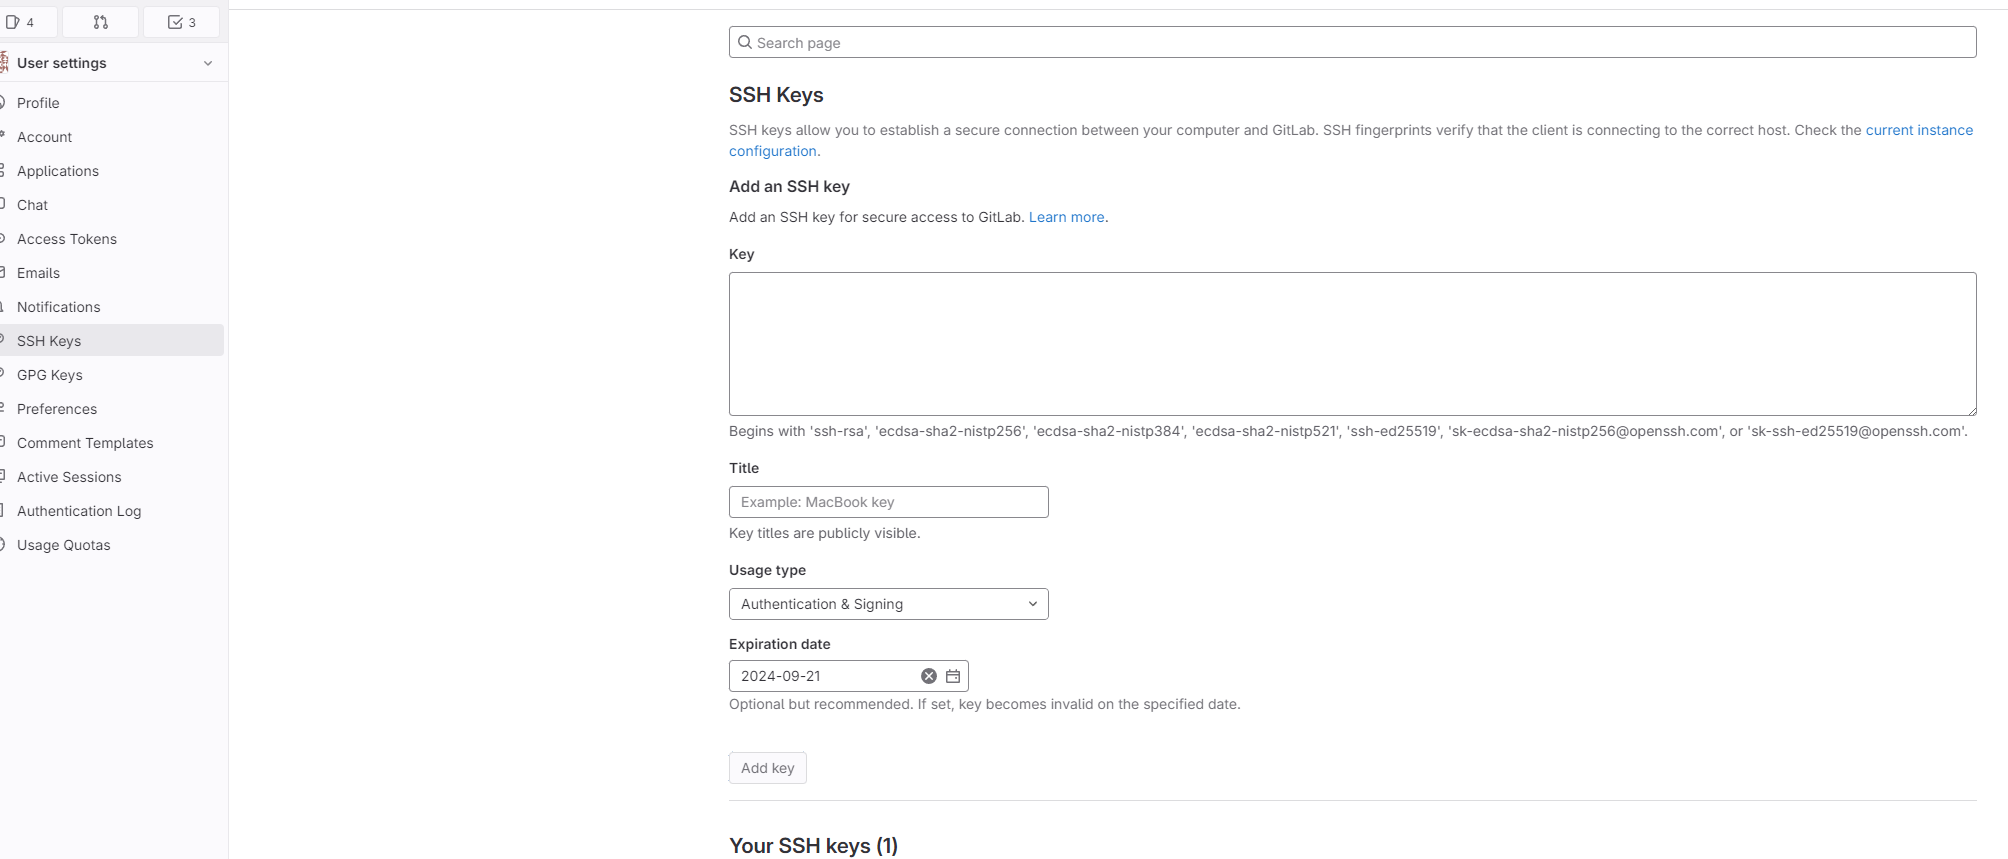Open the current instance configuration link

(x=1918, y=130)
